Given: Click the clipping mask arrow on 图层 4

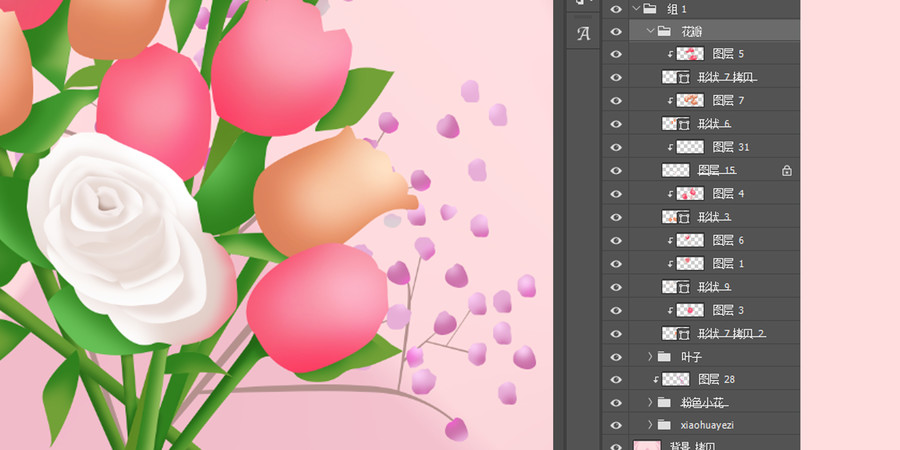Looking at the screenshot, I should click(x=670, y=194).
